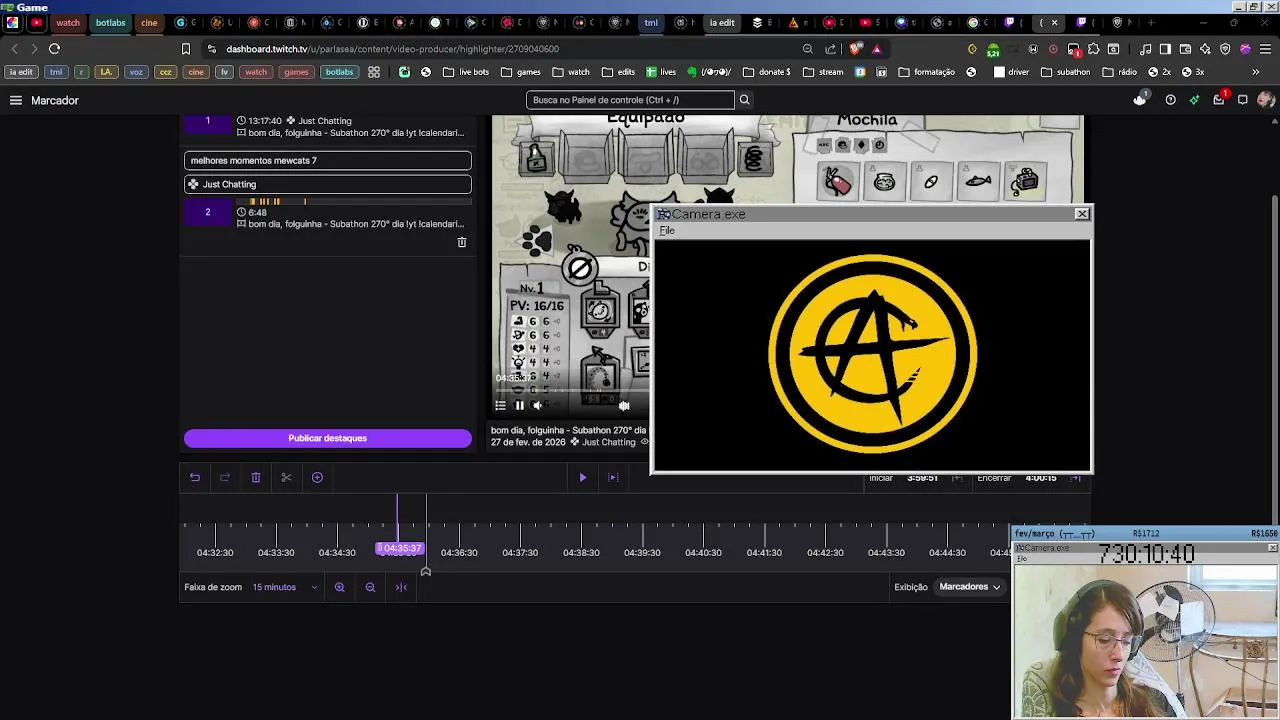Open the inbox notifications icon with the red badge
This screenshot has width=1280, height=720.
1219,100
